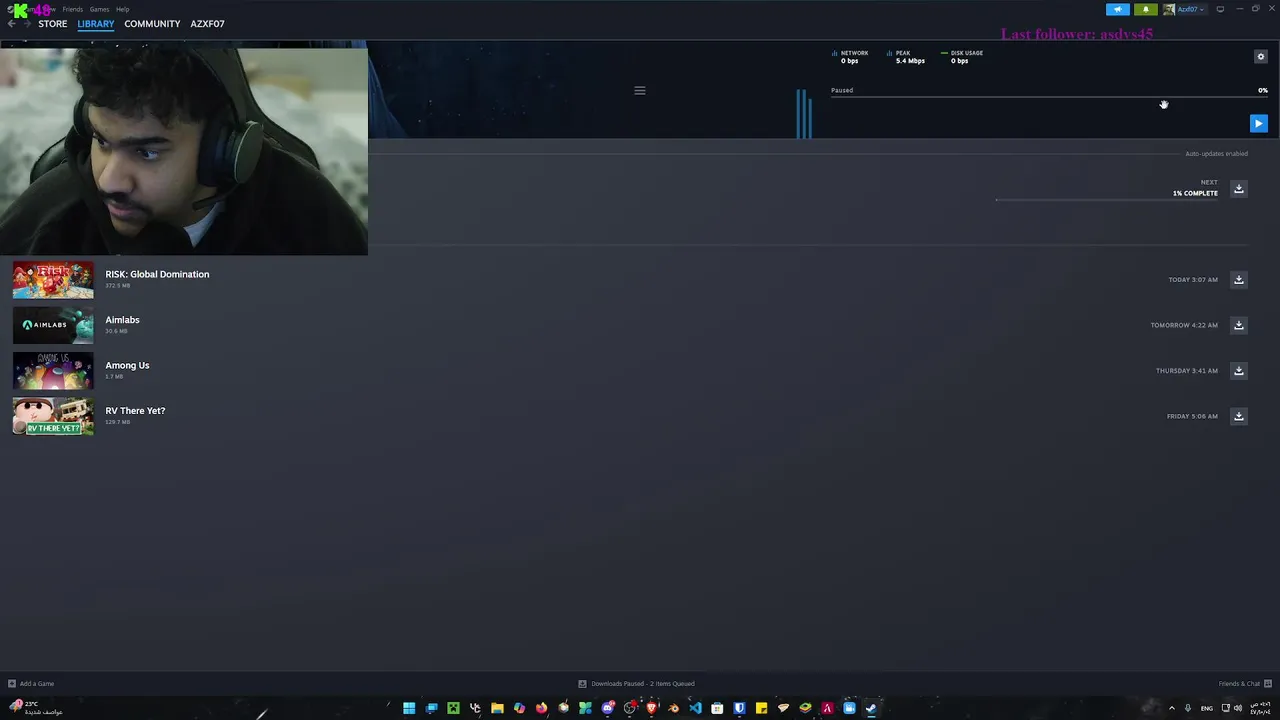Screen dimensions: 1280x720
Task: Open Discord from taskbar
Action: tap(608, 708)
